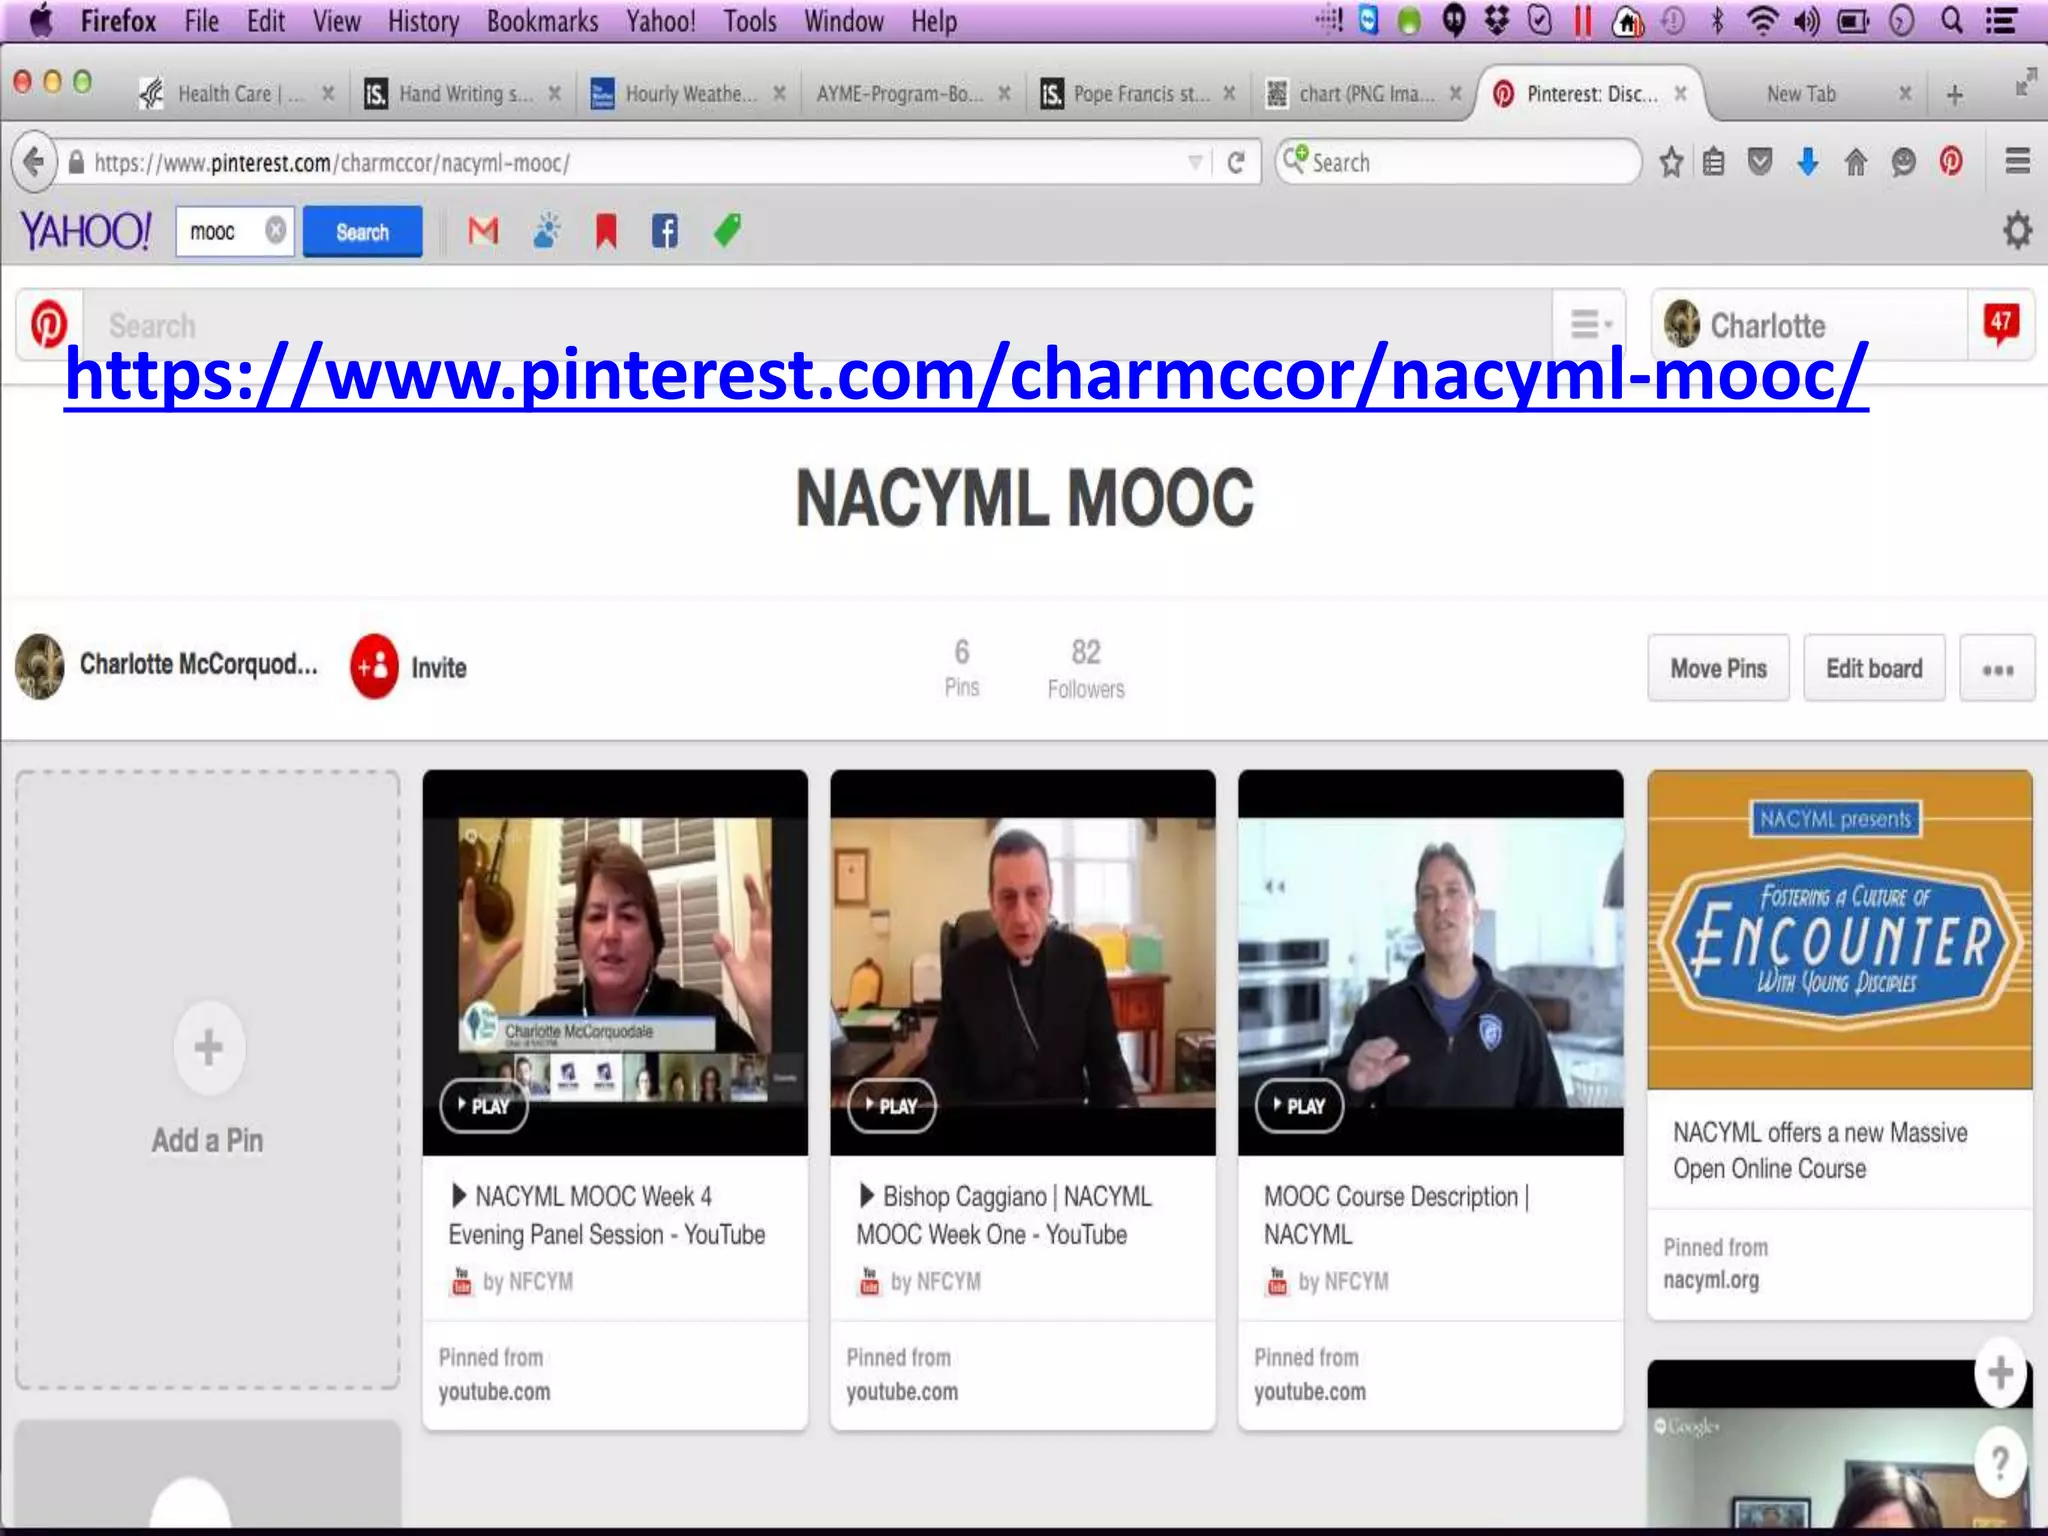Open the History menu
This screenshot has width=2048, height=1536.
point(423,21)
